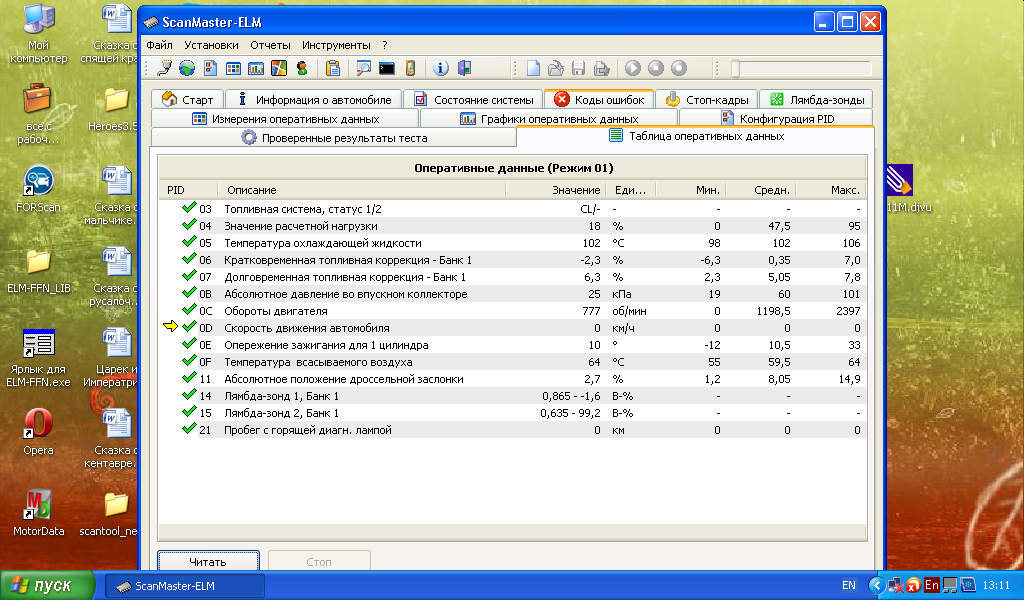Click the open folder toolbar icon
Viewport: 1024px width, 600px height.
click(x=556, y=68)
